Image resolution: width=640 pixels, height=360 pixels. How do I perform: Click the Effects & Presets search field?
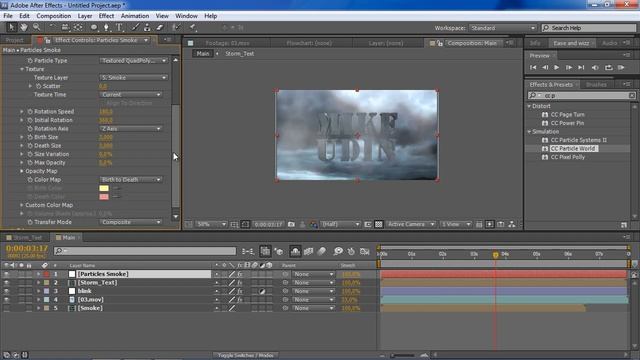coord(582,95)
